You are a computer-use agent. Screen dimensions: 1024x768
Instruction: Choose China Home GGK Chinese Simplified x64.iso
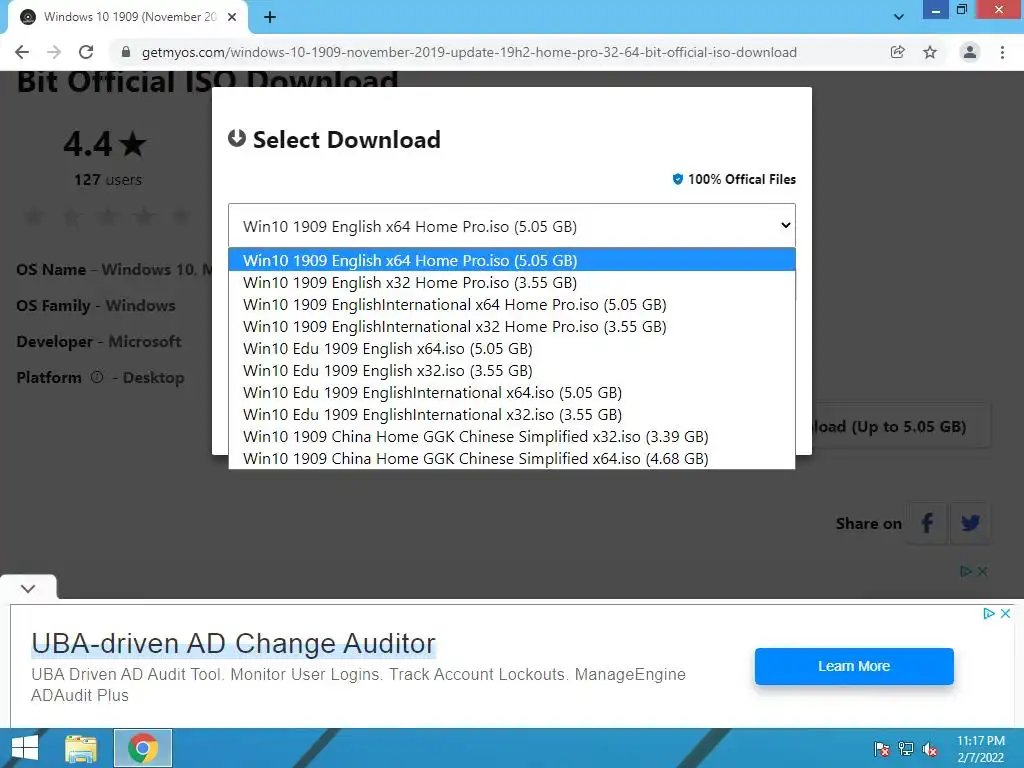pos(512,458)
